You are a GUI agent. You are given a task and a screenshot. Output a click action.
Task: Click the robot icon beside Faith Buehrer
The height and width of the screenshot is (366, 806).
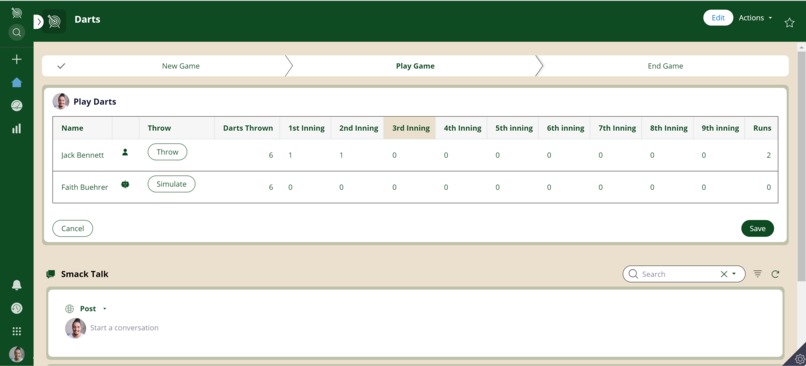[125, 184]
